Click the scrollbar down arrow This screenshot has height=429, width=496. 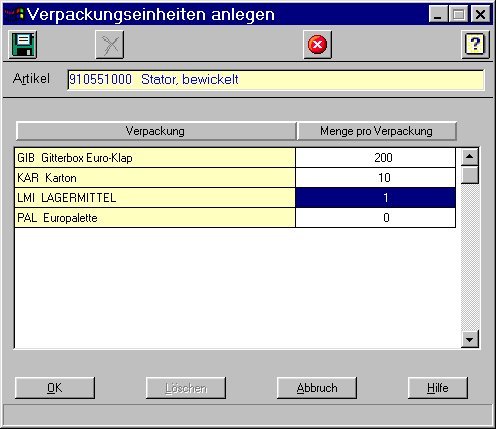tap(470, 339)
